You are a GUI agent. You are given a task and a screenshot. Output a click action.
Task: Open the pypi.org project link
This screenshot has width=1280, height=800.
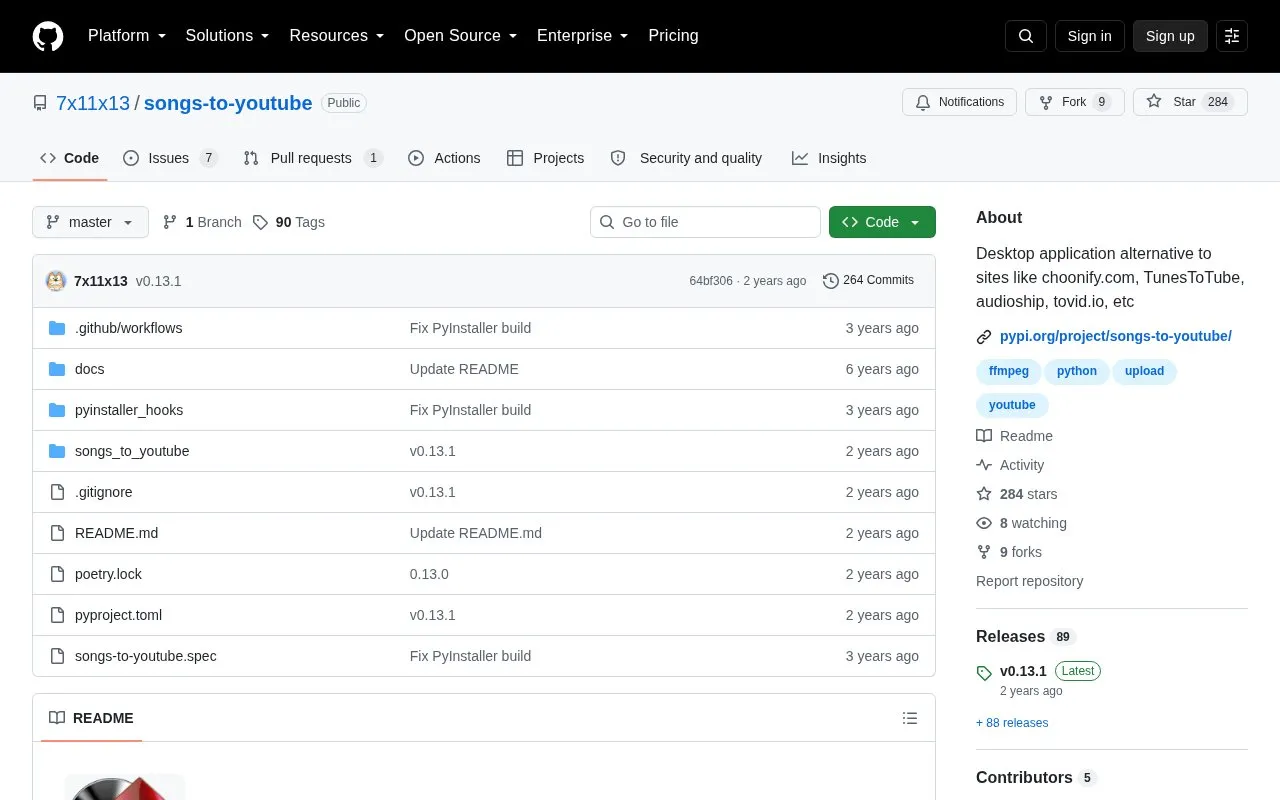1116,336
